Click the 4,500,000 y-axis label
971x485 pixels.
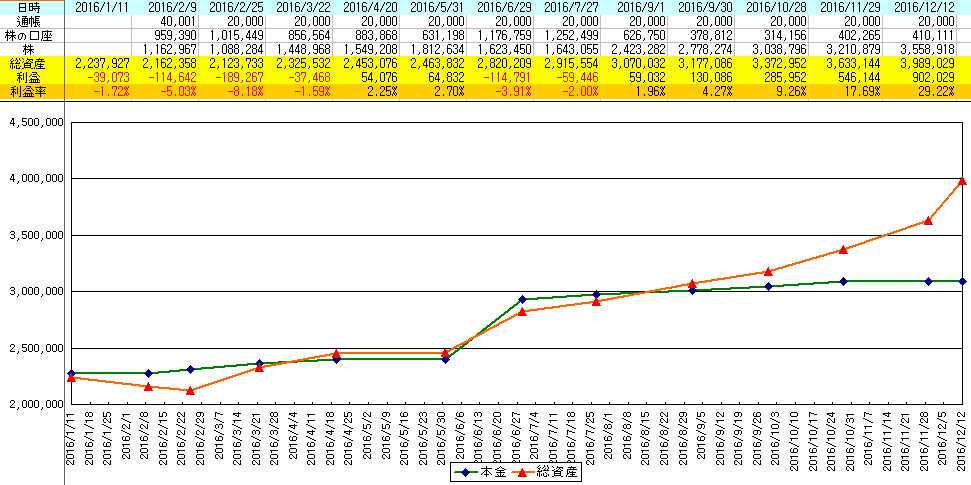[36, 122]
